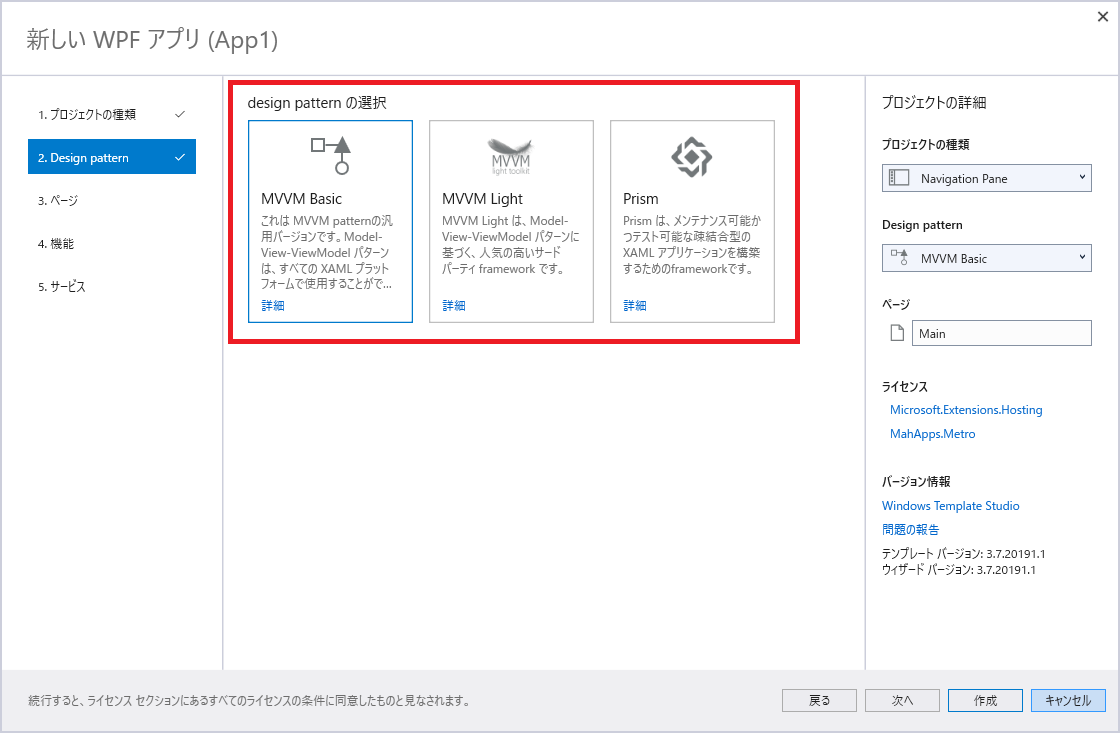Click the design pattern の選択 heading
The width and height of the screenshot is (1120, 733).
317,103
